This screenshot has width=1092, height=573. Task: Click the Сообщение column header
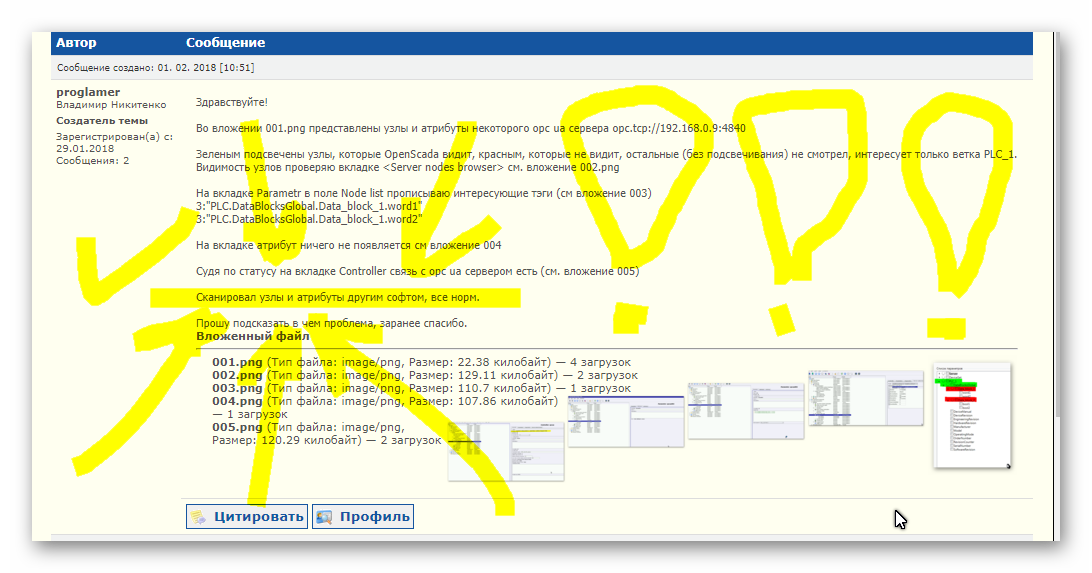225,43
